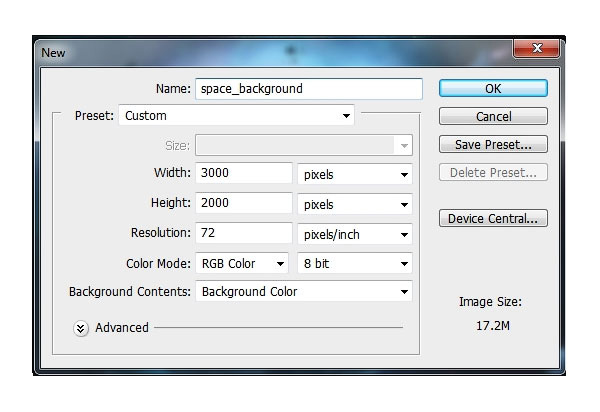Open the Width units dropdown
The width and height of the screenshot is (600, 412).
pyautogui.click(x=355, y=174)
